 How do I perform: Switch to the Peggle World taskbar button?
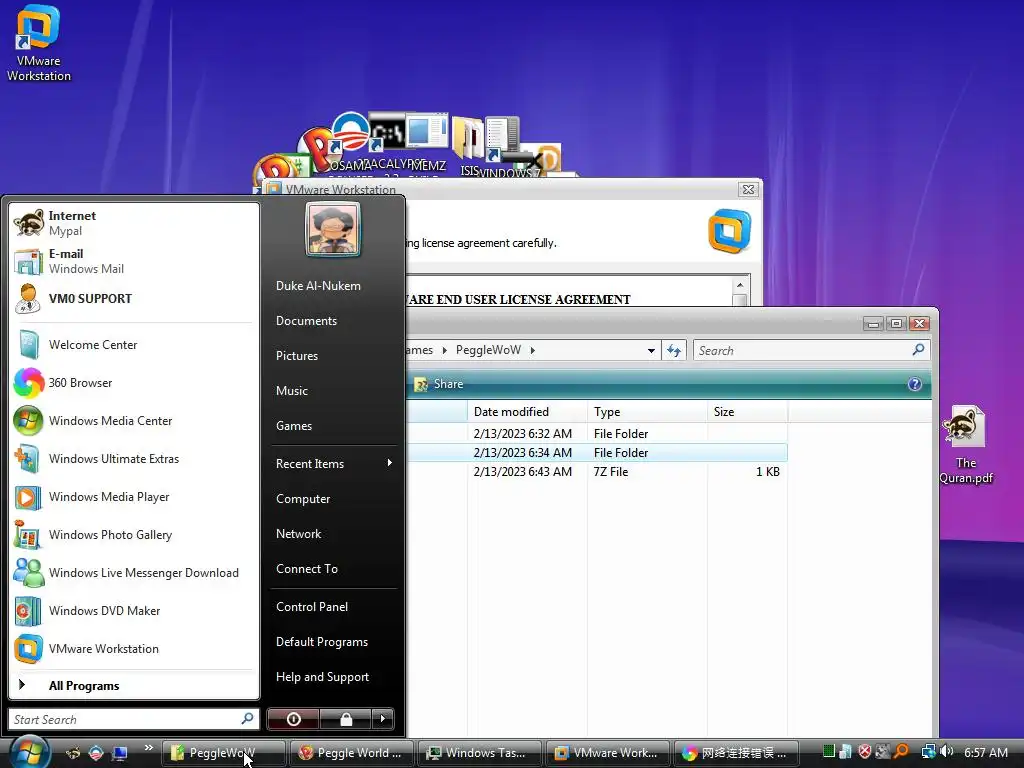coord(351,753)
